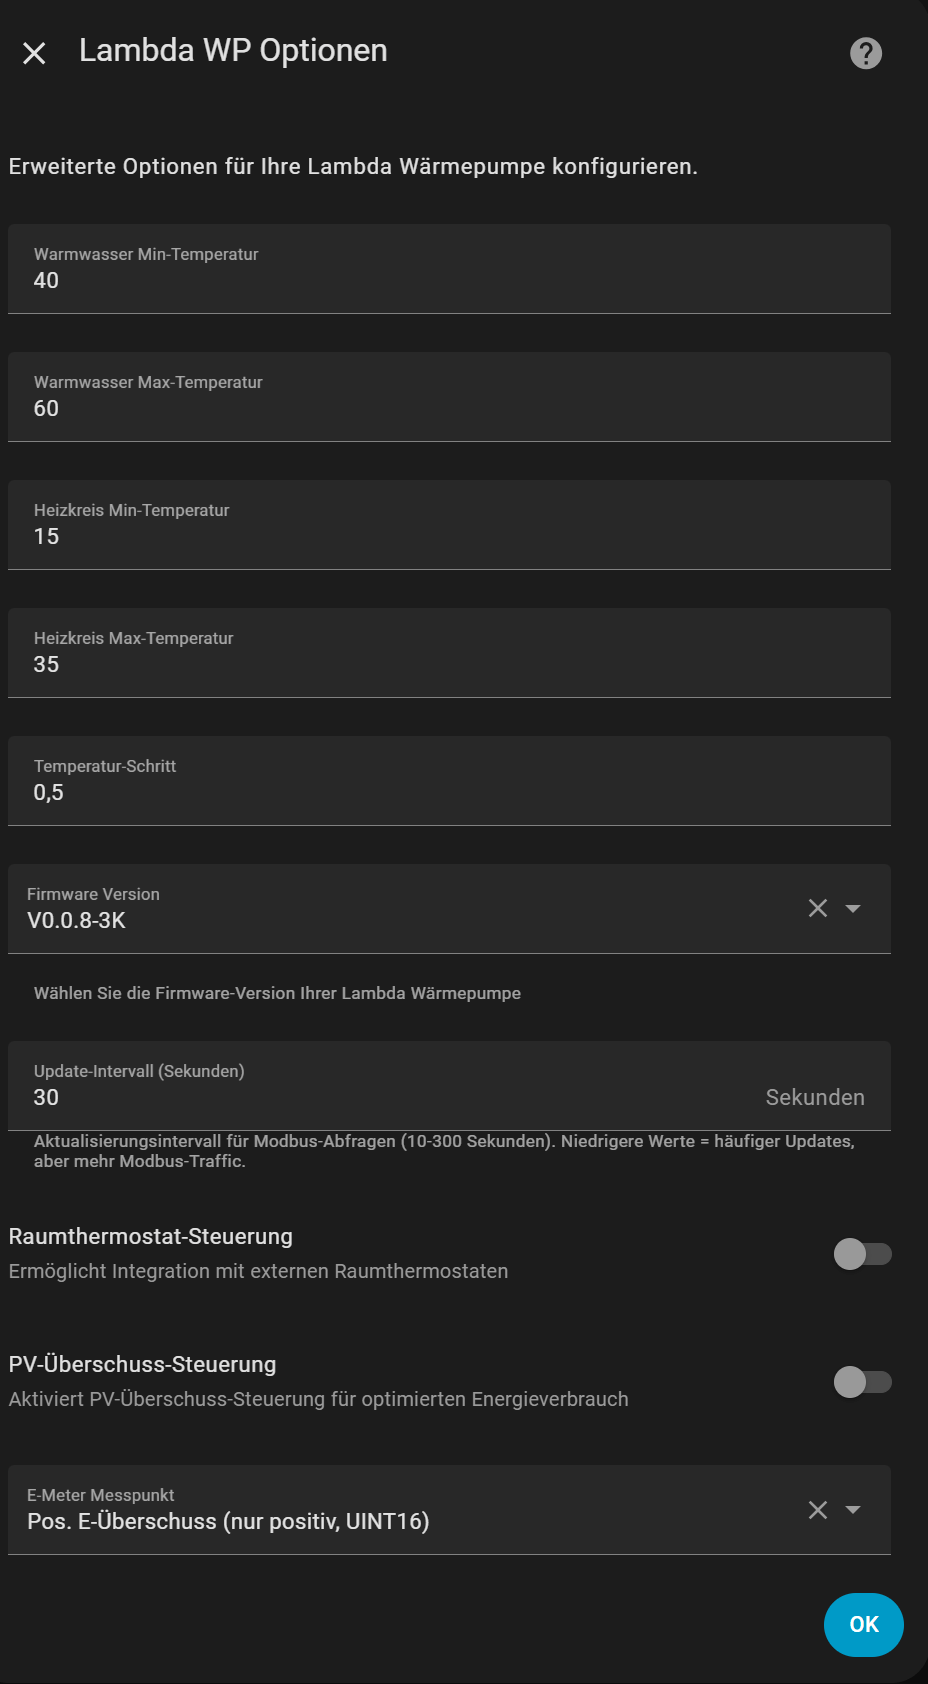The height and width of the screenshot is (1684, 928).
Task: Confirm settings with the OK button
Action: point(862,1624)
